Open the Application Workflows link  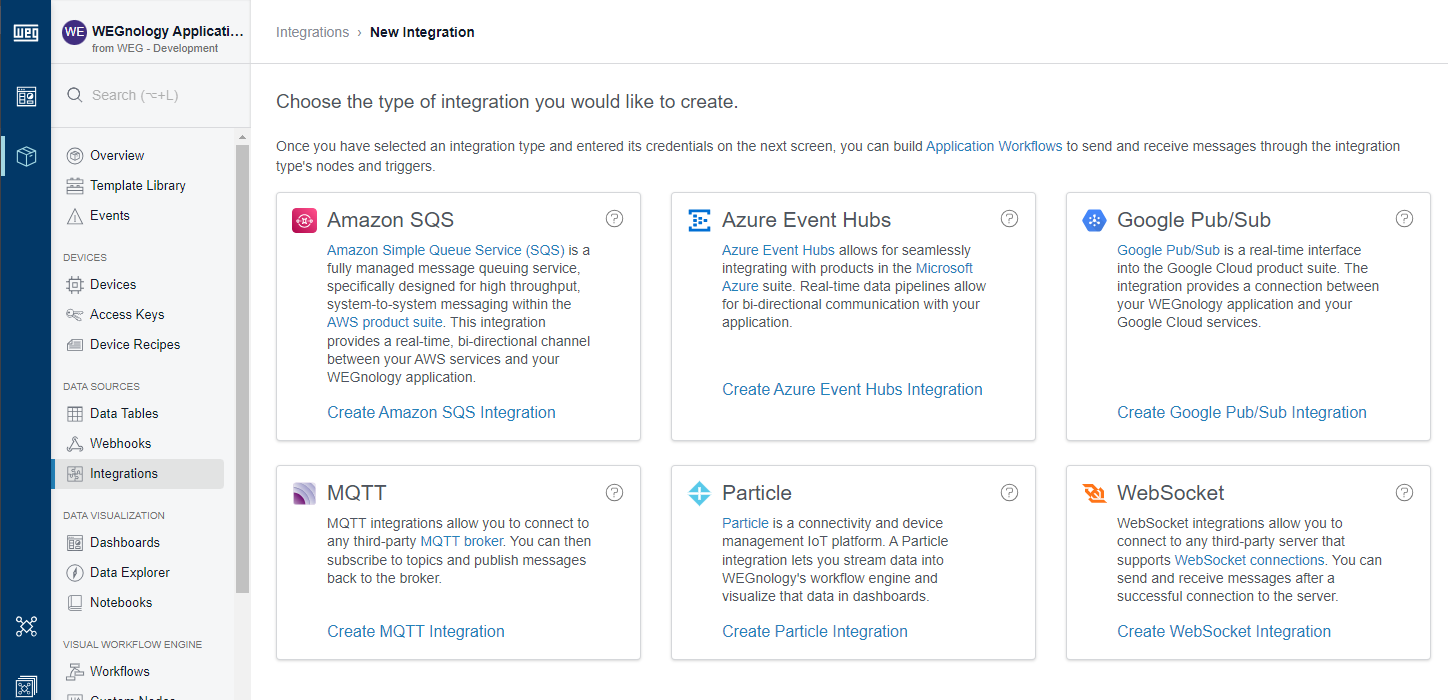point(994,146)
